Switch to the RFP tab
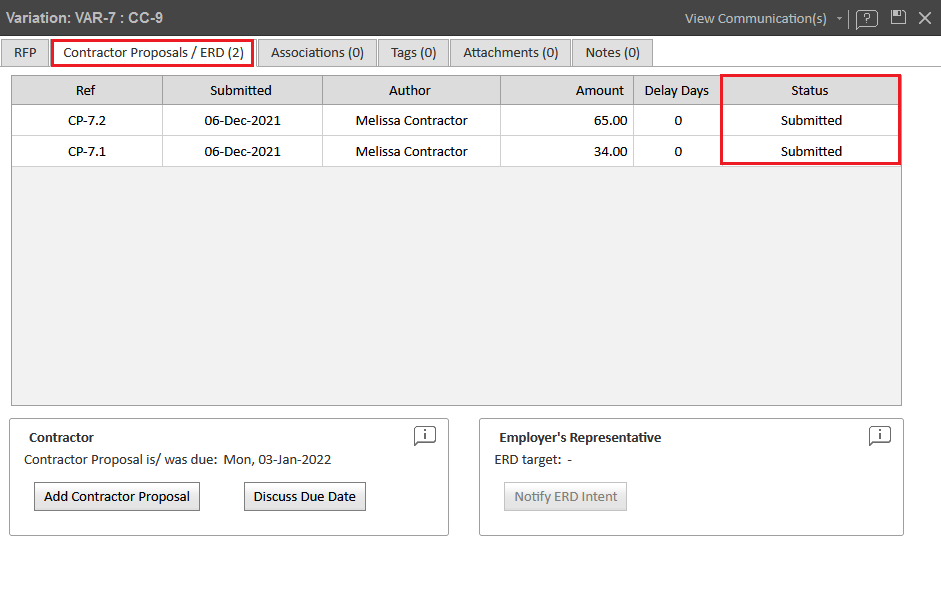Viewport: 941px width, 591px height. click(x=25, y=52)
